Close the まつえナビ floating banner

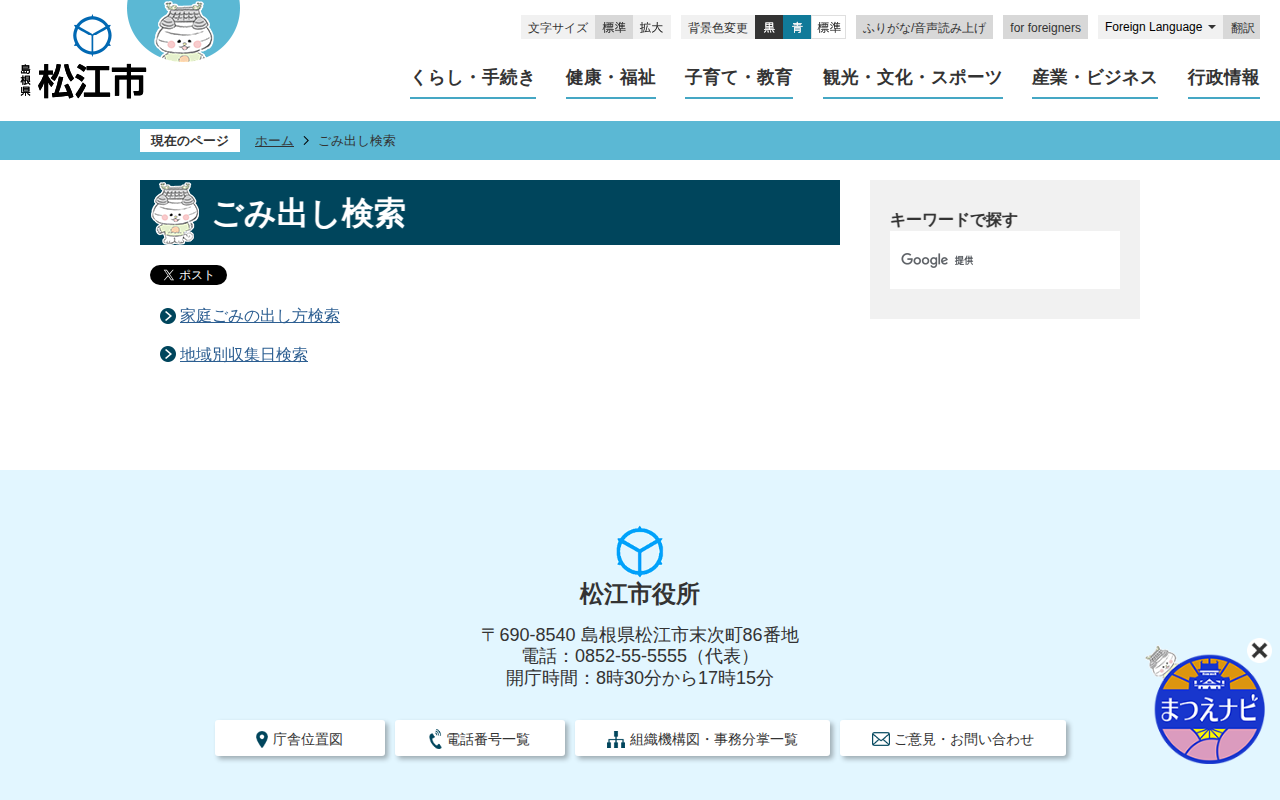[1259, 650]
